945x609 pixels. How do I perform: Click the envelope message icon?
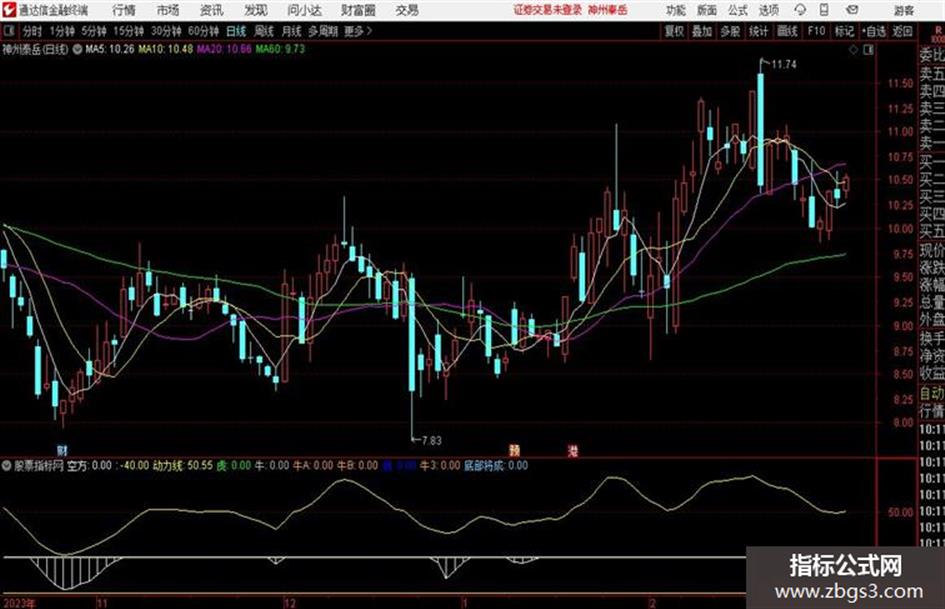pos(852,10)
